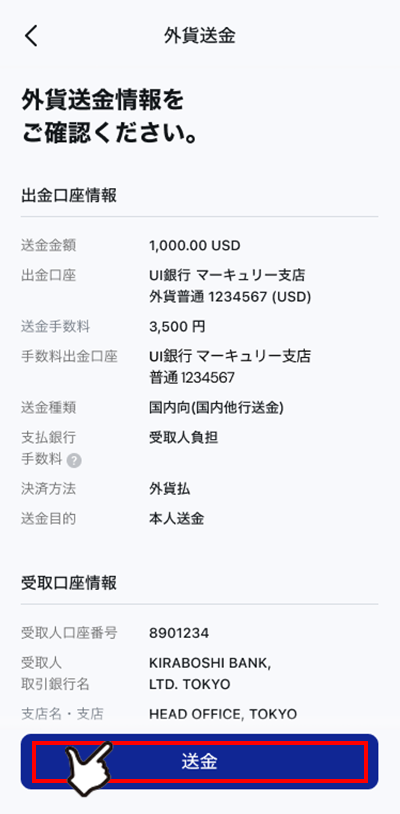Tap the 本人送金 transfer purpose value
Viewport: 400px width, 814px height.
pyautogui.click(x=176, y=519)
